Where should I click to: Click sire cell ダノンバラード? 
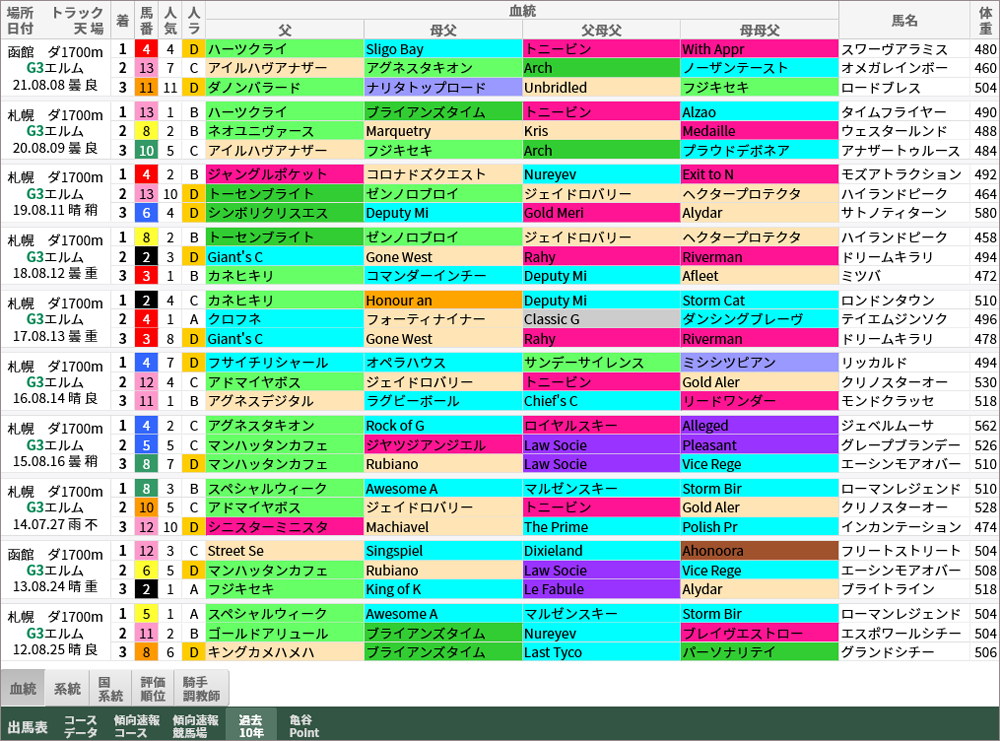(x=284, y=87)
